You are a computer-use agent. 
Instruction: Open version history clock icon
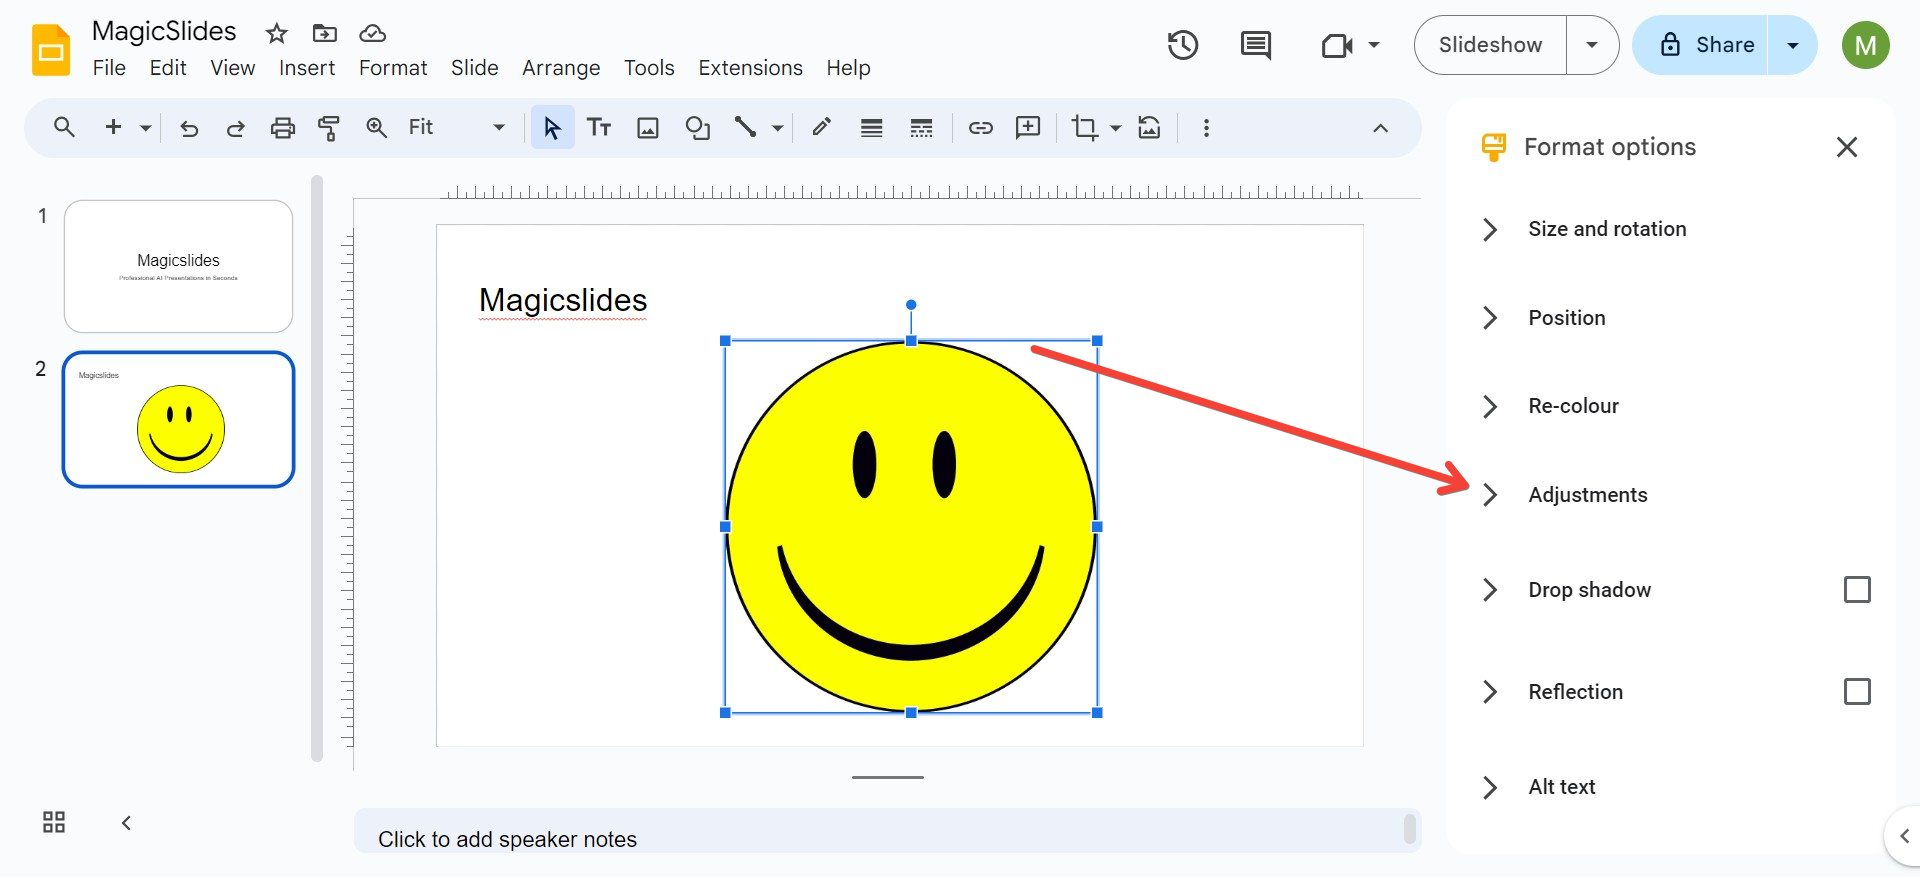[x=1182, y=45]
